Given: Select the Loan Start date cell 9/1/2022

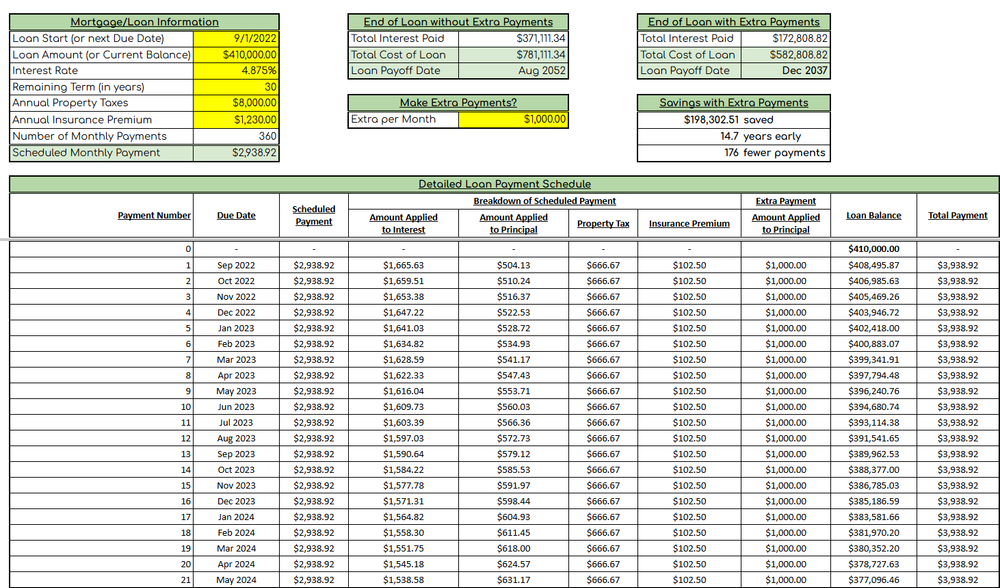Looking at the screenshot, I should click(x=236, y=38).
